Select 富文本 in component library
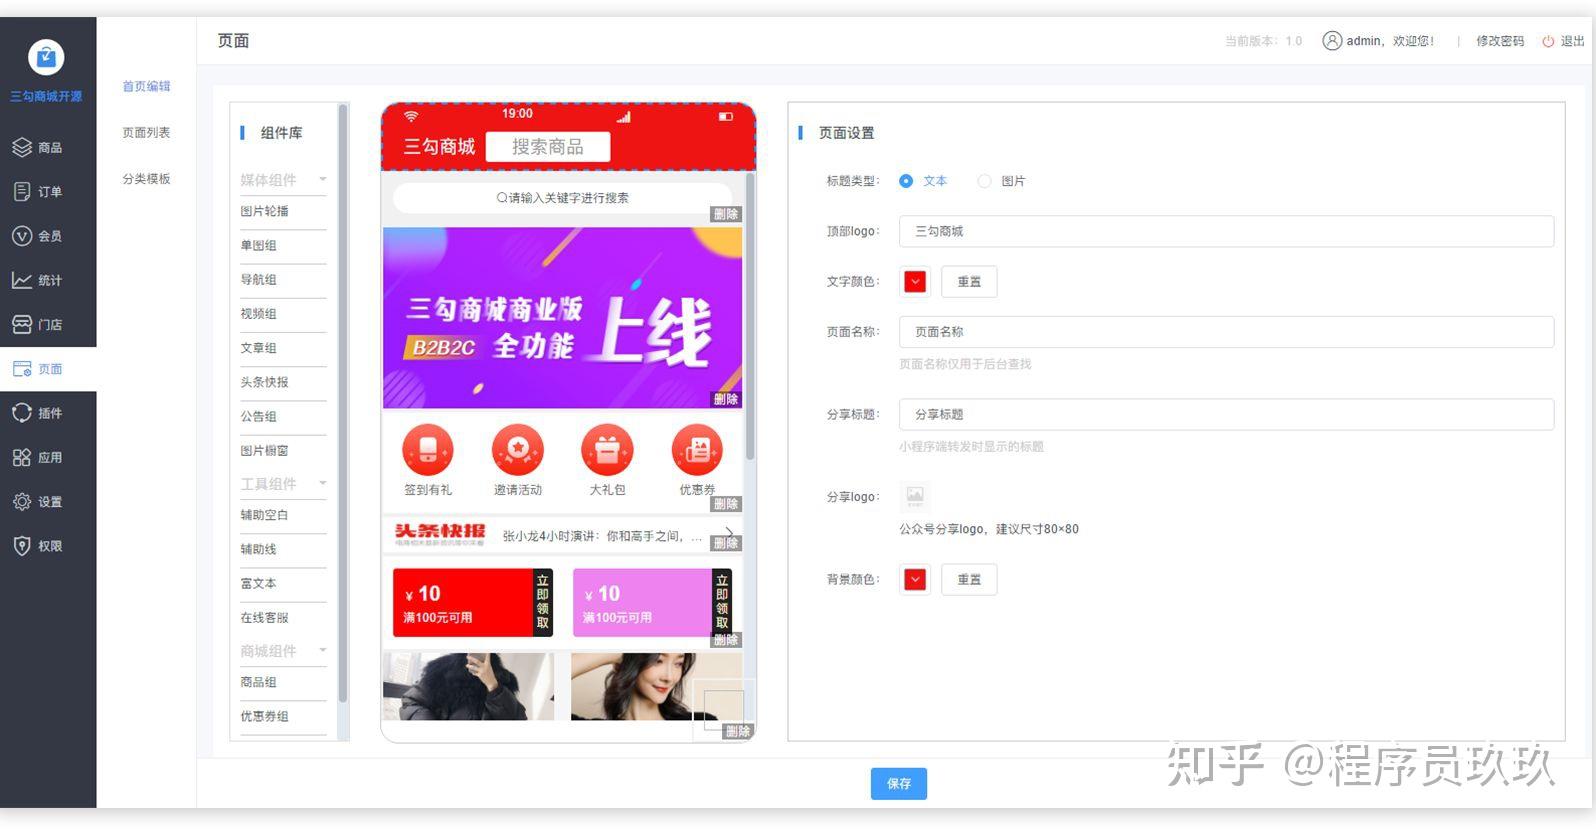The width and height of the screenshot is (1596, 829). pyautogui.click(x=283, y=583)
